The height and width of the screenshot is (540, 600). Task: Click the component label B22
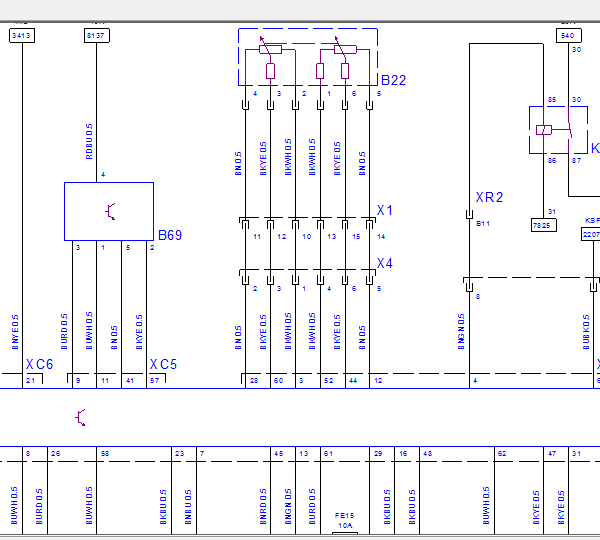click(393, 80)
